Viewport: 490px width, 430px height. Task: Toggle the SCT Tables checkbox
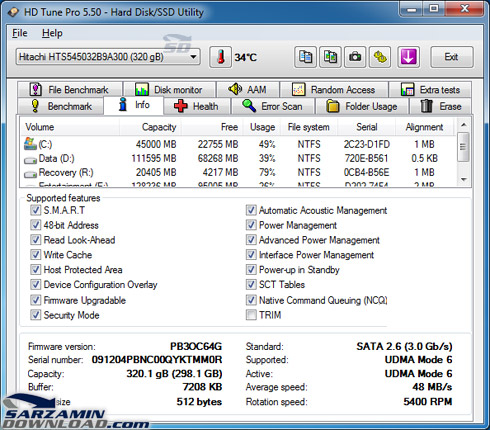[251, 284]
